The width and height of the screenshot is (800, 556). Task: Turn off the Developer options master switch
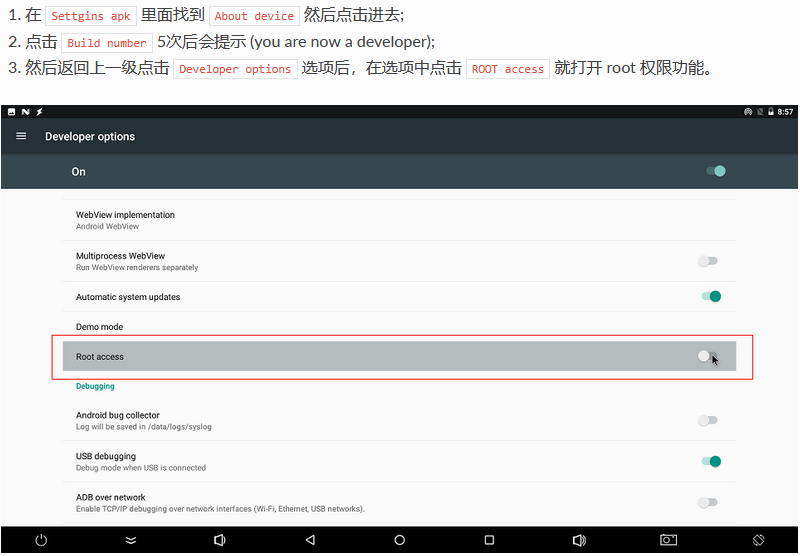pyautogui.click(x=716, y=171)
